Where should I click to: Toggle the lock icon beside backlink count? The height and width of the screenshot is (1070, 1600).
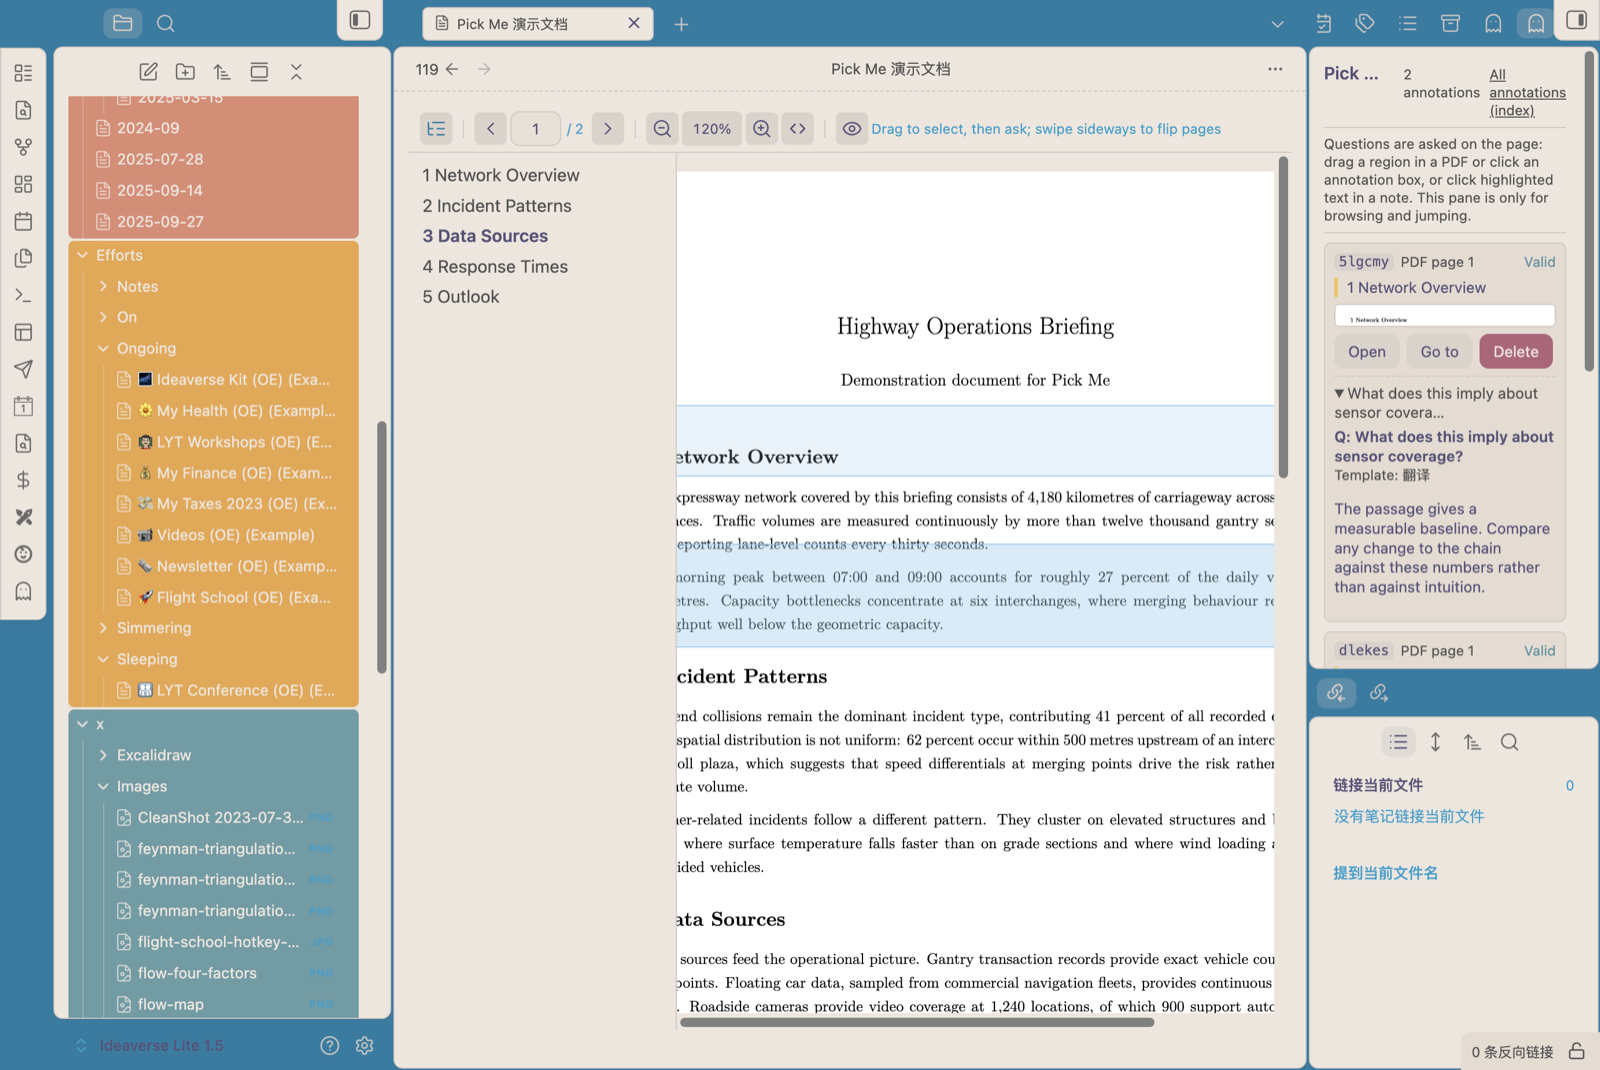point(1577,1051)
